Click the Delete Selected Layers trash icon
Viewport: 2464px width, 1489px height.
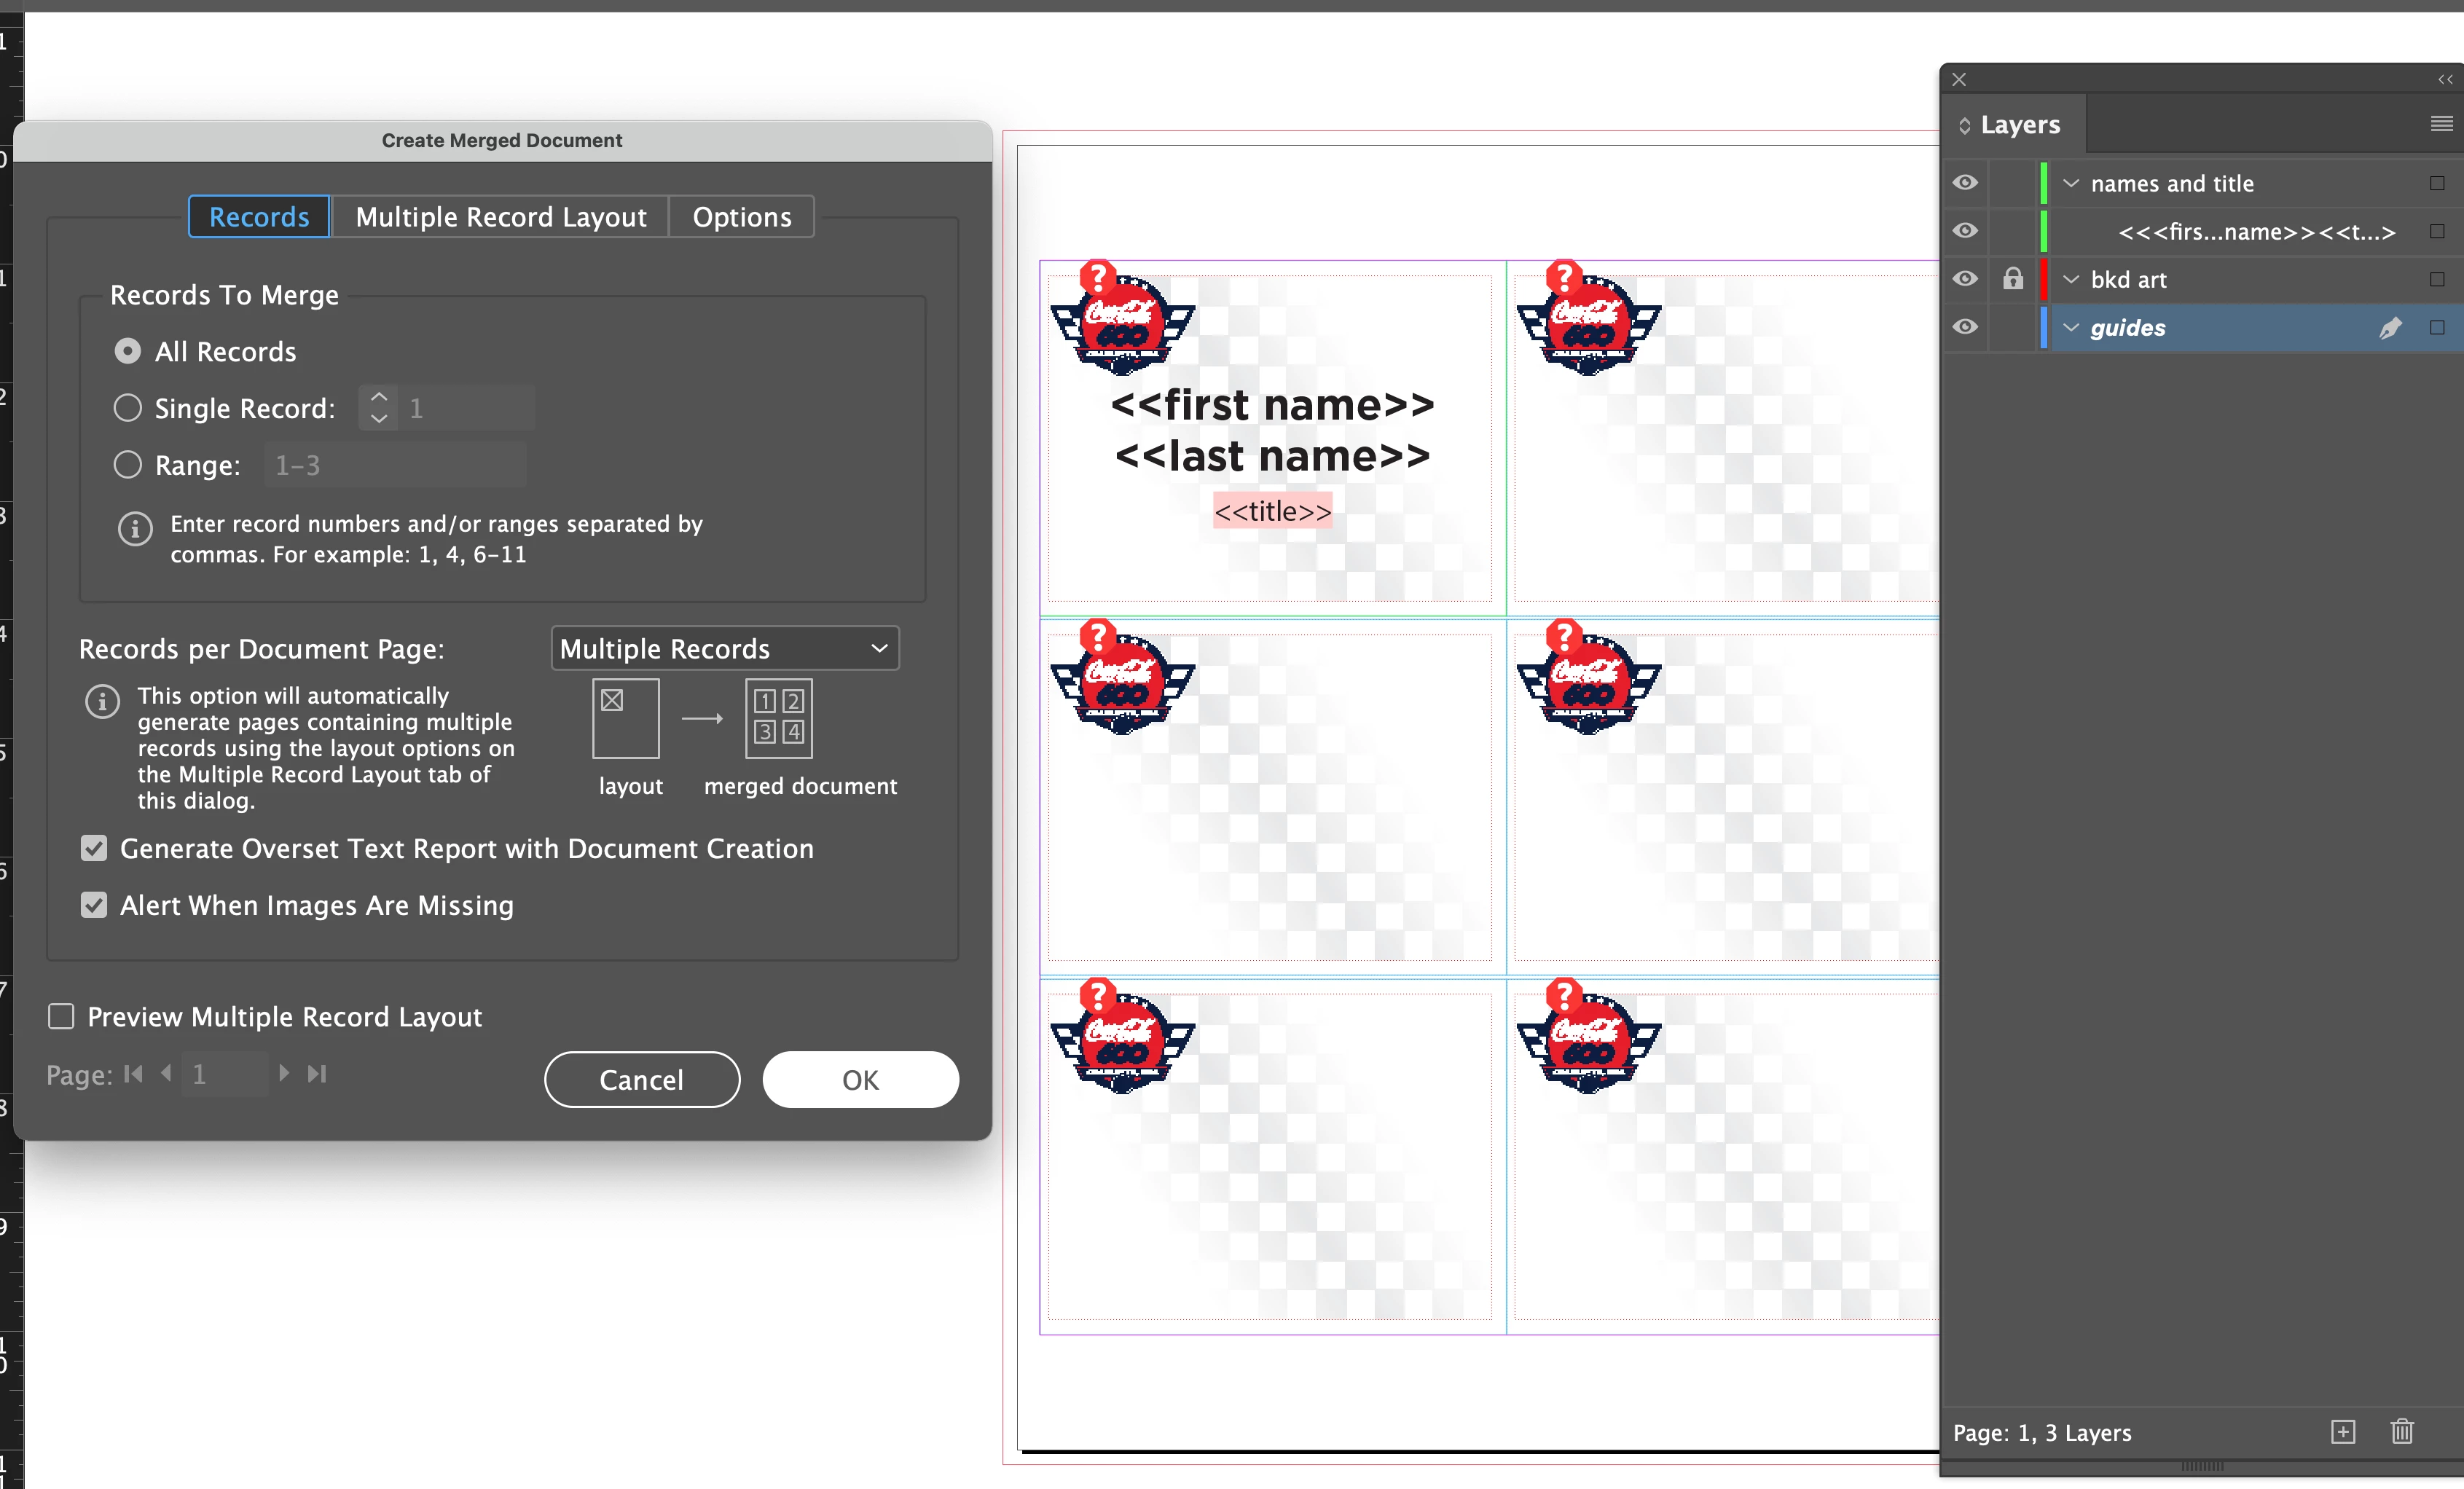point(2402,1432)
